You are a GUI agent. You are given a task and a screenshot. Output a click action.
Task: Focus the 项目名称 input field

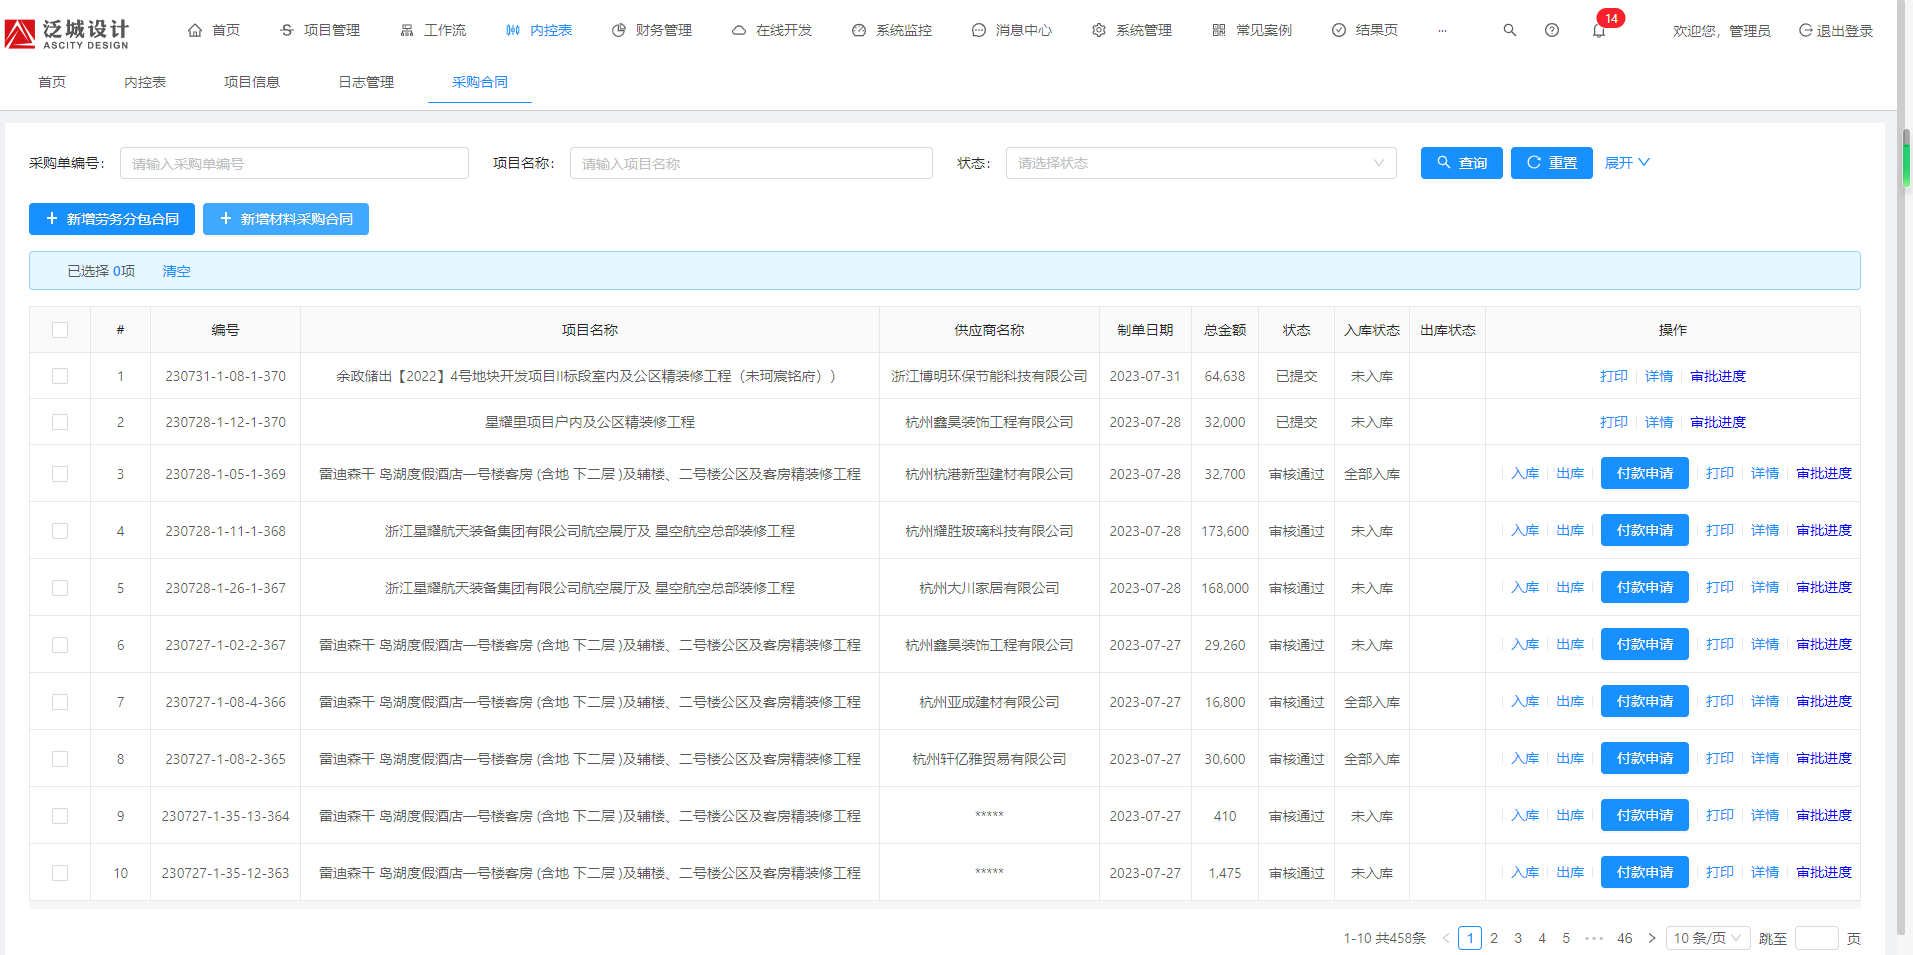751,163
